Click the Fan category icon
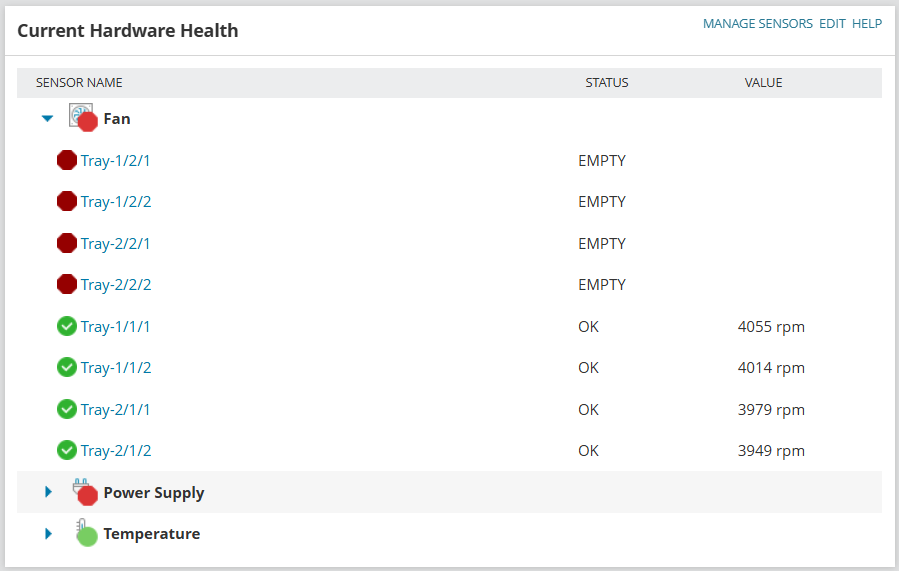 [x=82, y=117]
